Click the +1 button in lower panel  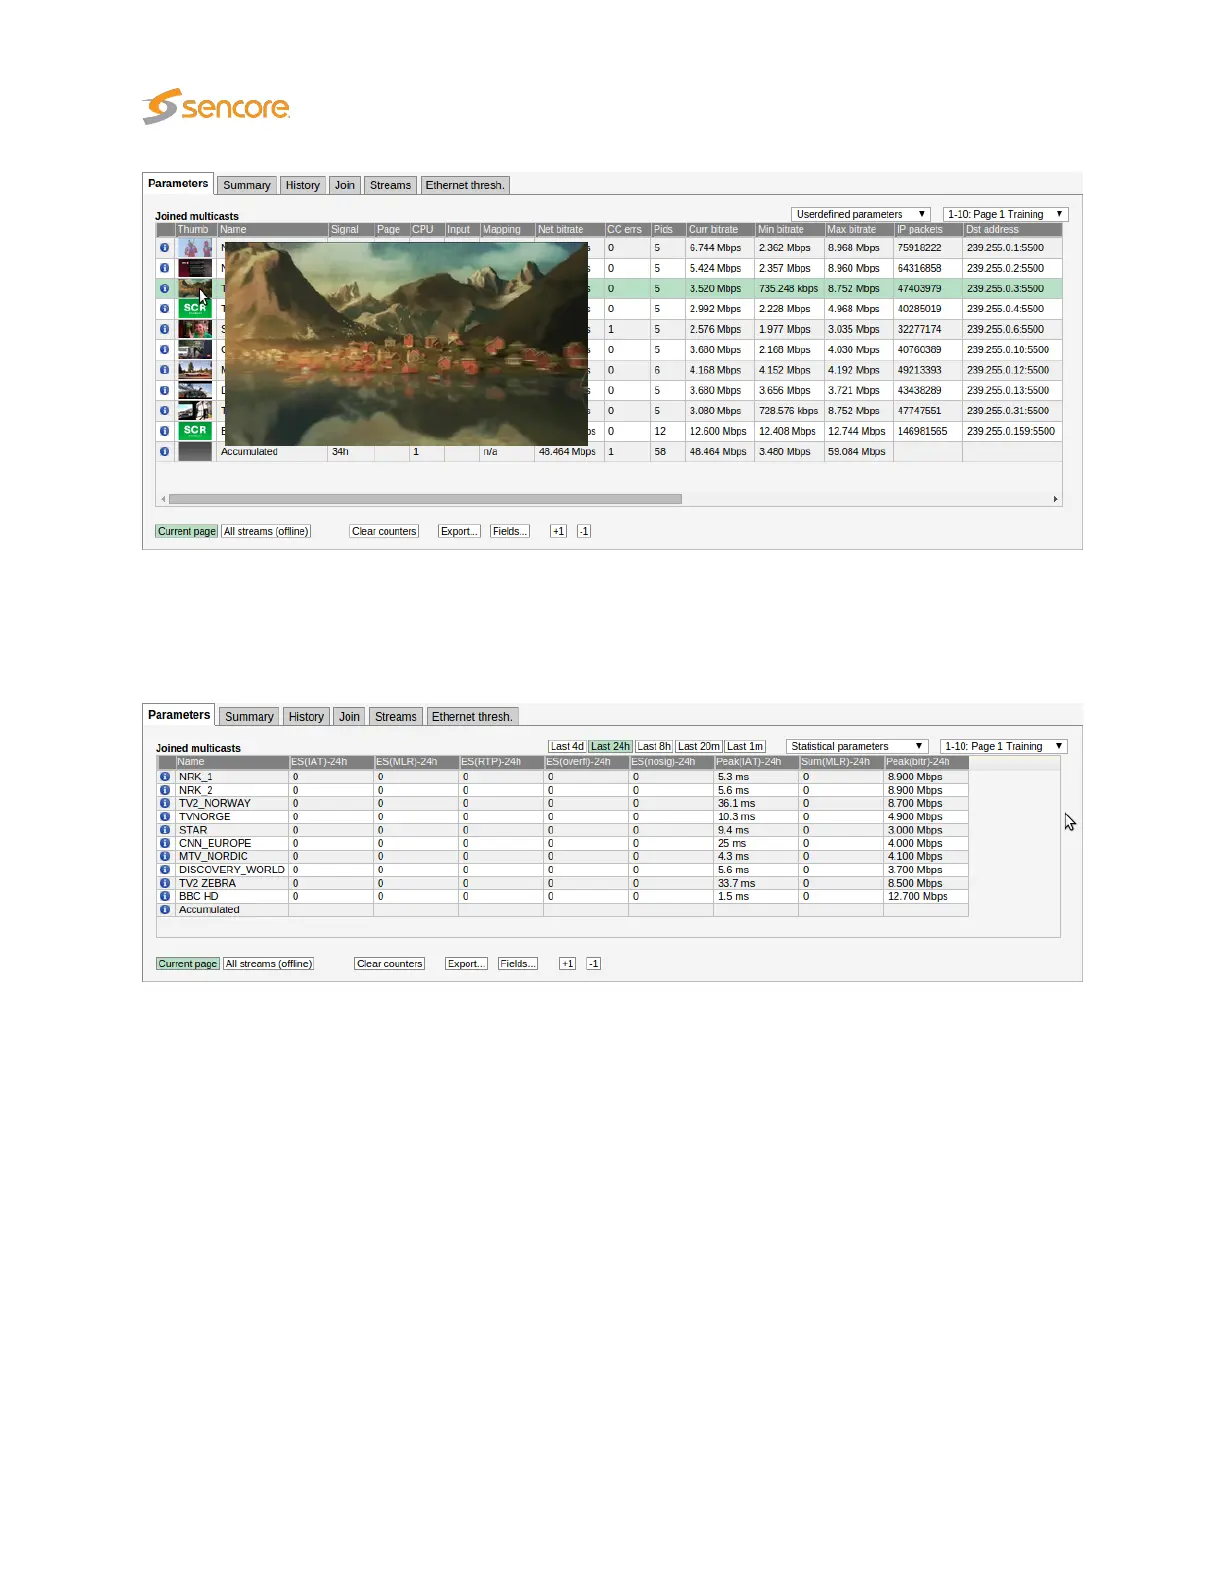[x=567, y=964]
